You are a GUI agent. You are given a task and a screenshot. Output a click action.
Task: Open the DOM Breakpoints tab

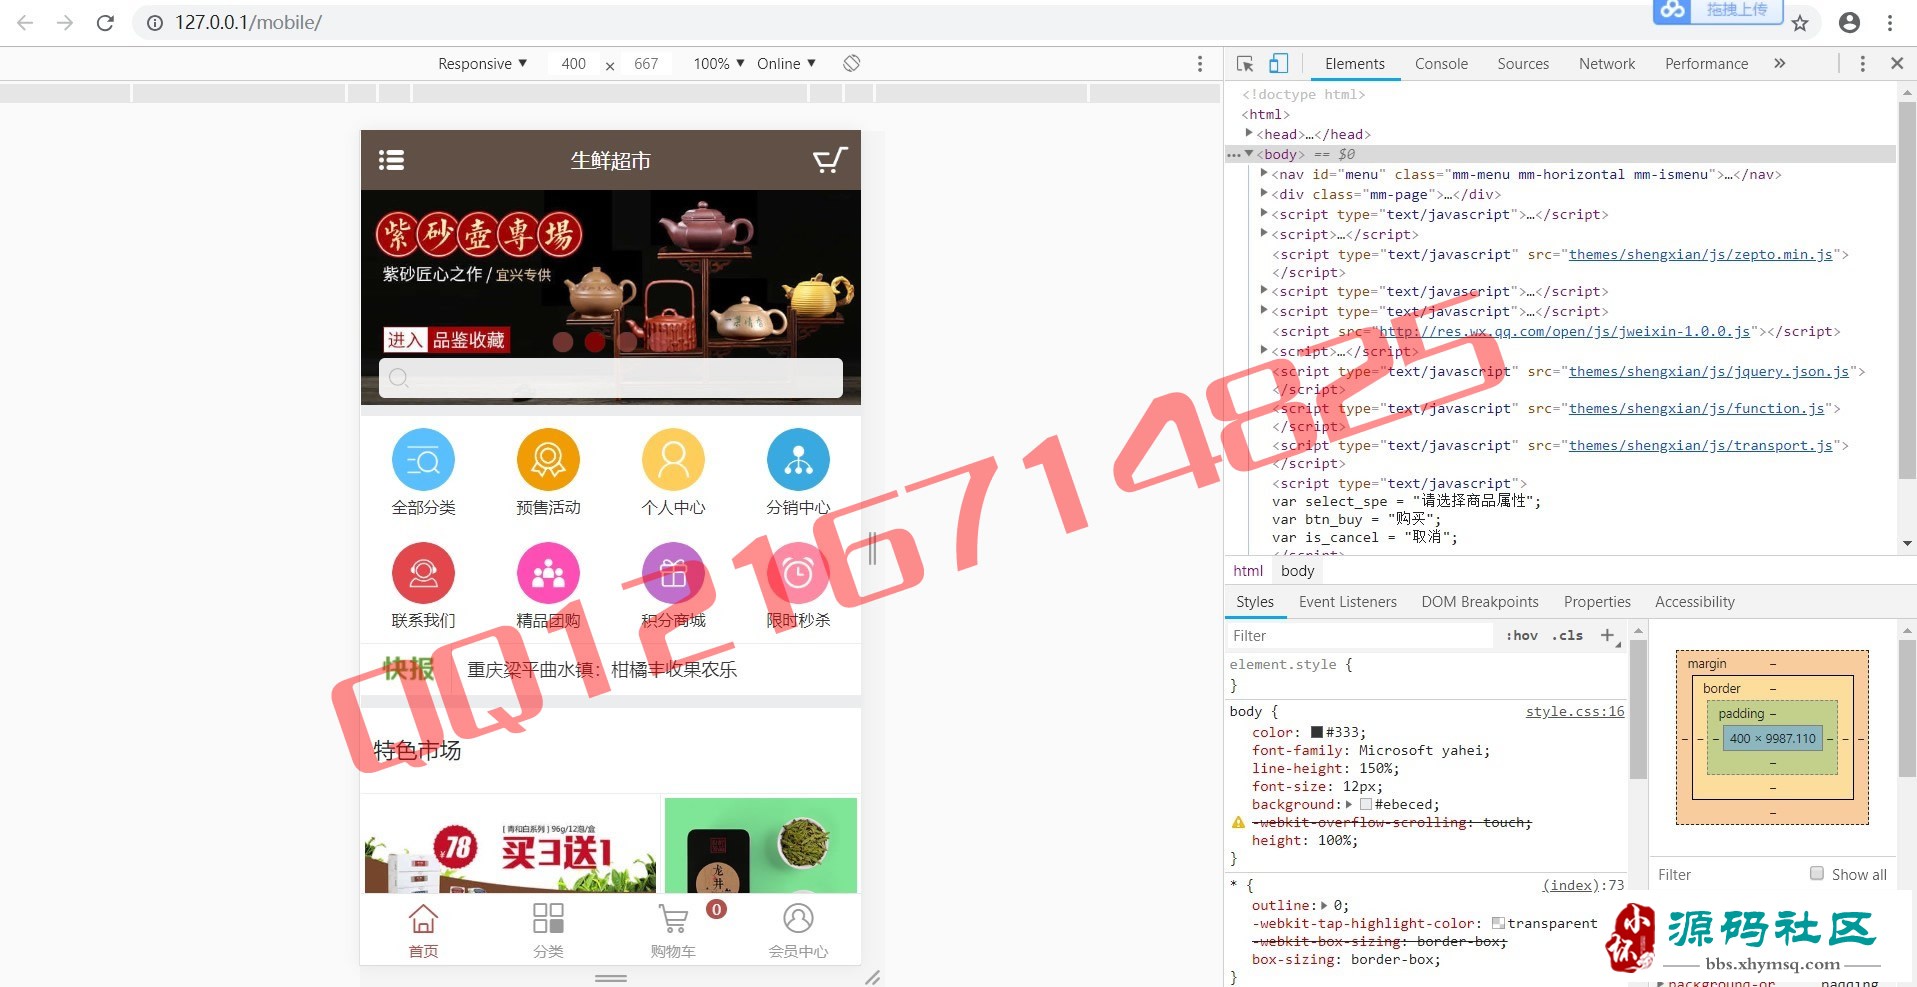pos(1480,602)
